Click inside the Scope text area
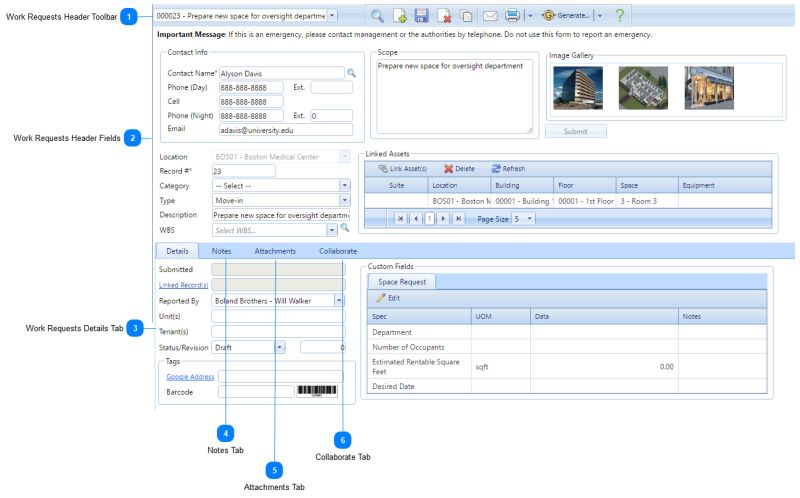 coord(454,96)
